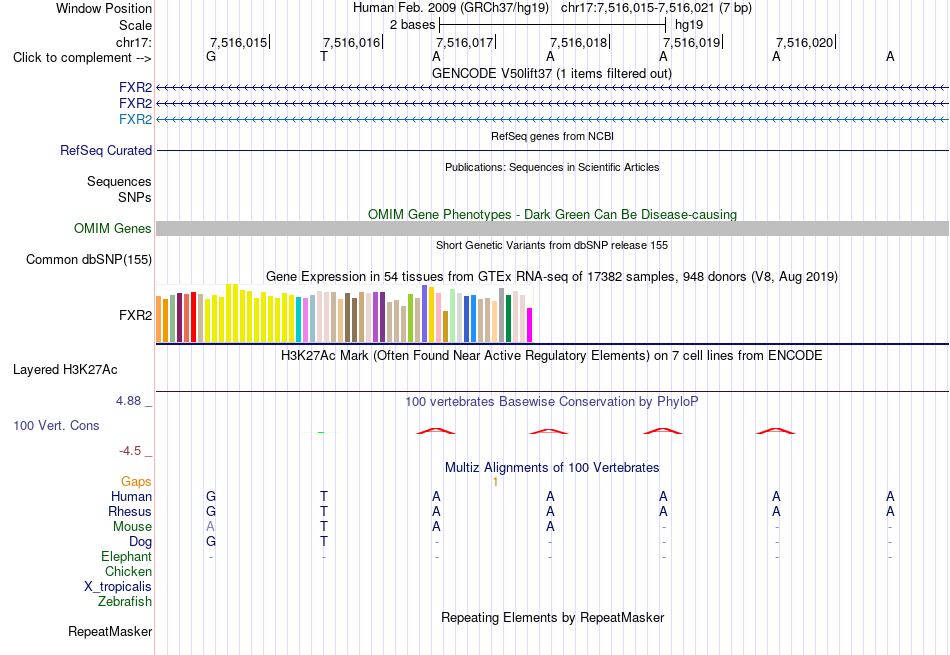
Task: Select the Human species label
Action: [131, 496]
